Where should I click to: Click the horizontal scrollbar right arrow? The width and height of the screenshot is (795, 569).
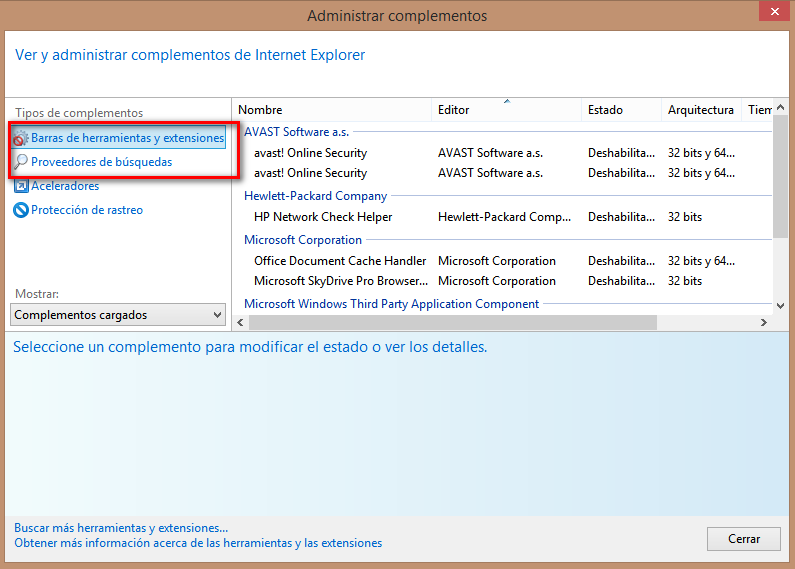pos(764,323)
